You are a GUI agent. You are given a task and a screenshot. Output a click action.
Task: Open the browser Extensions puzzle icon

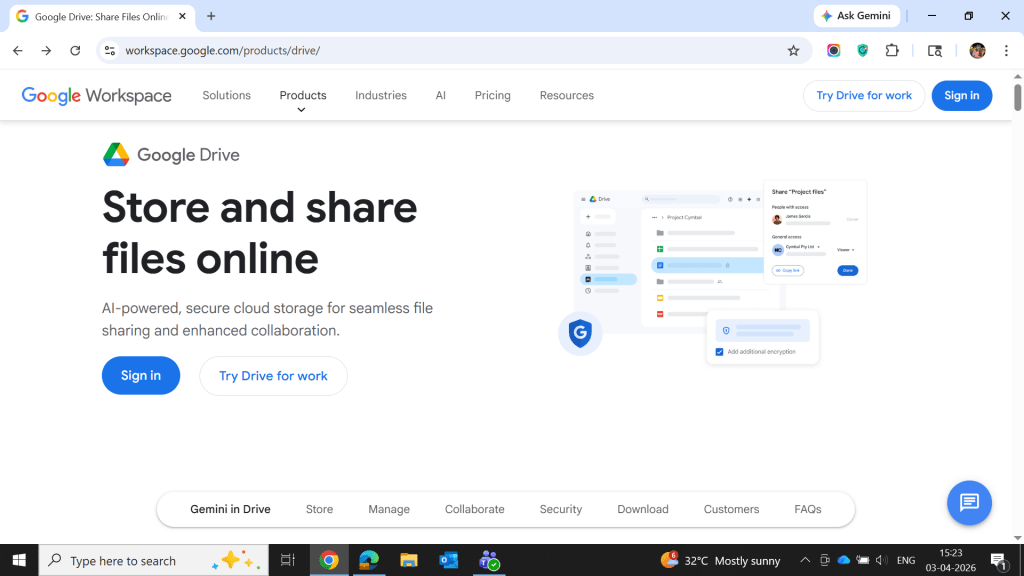pos(891,50)
